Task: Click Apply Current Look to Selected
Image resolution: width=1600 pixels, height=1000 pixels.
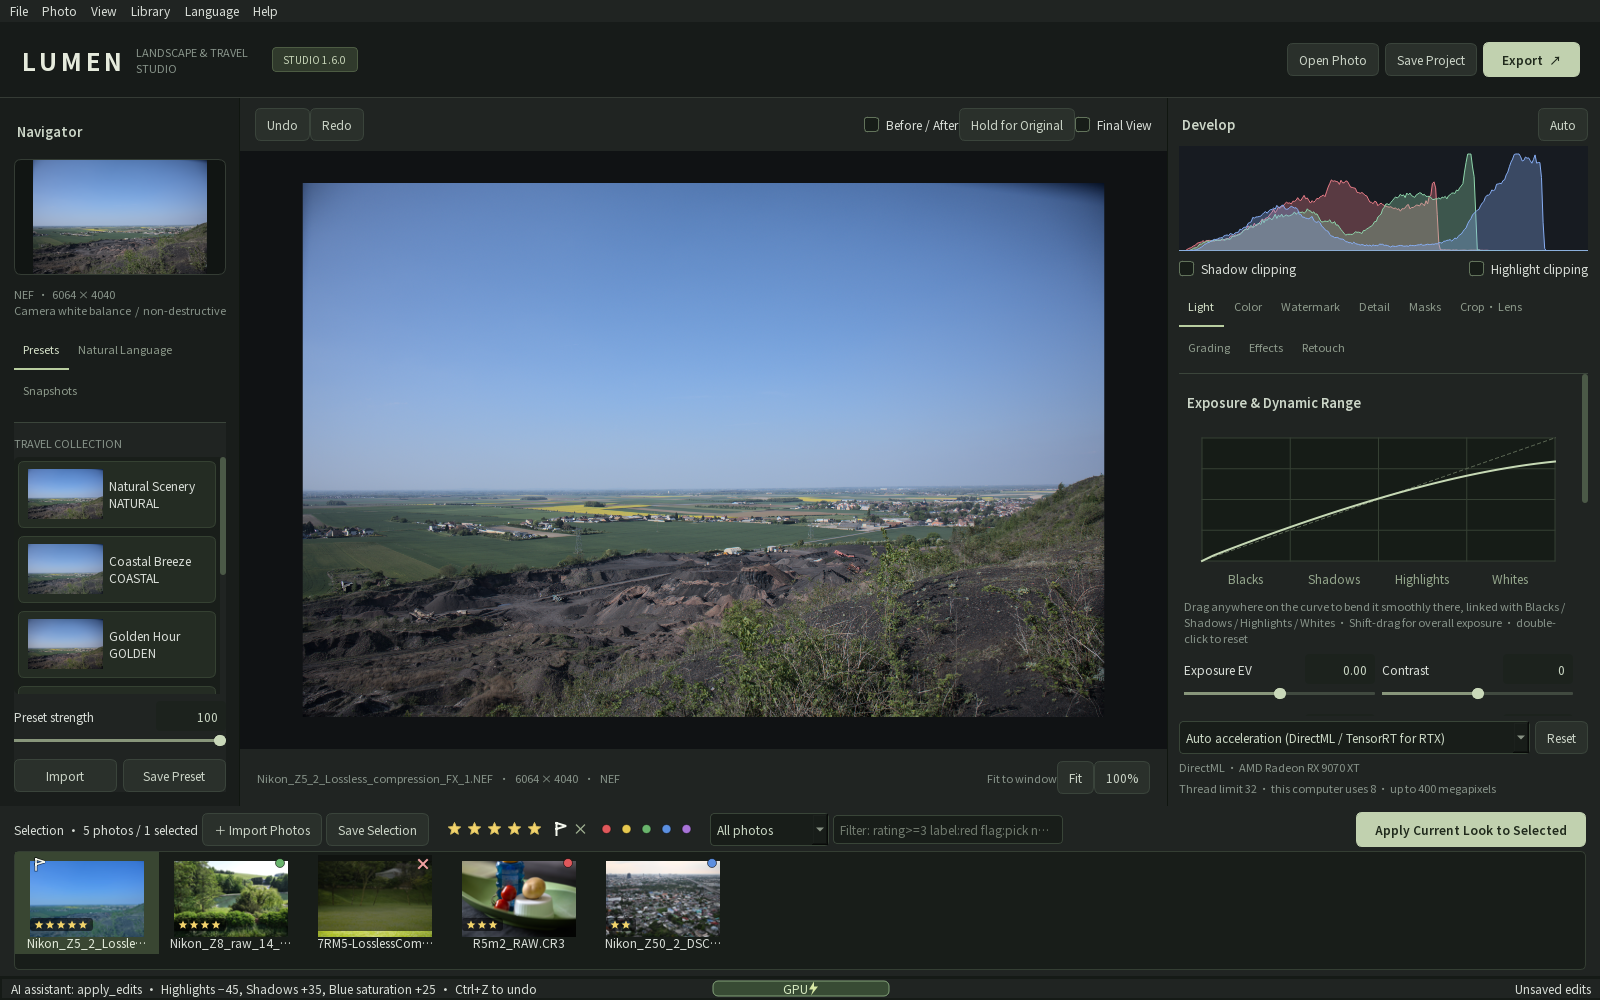Action: 1470,830
